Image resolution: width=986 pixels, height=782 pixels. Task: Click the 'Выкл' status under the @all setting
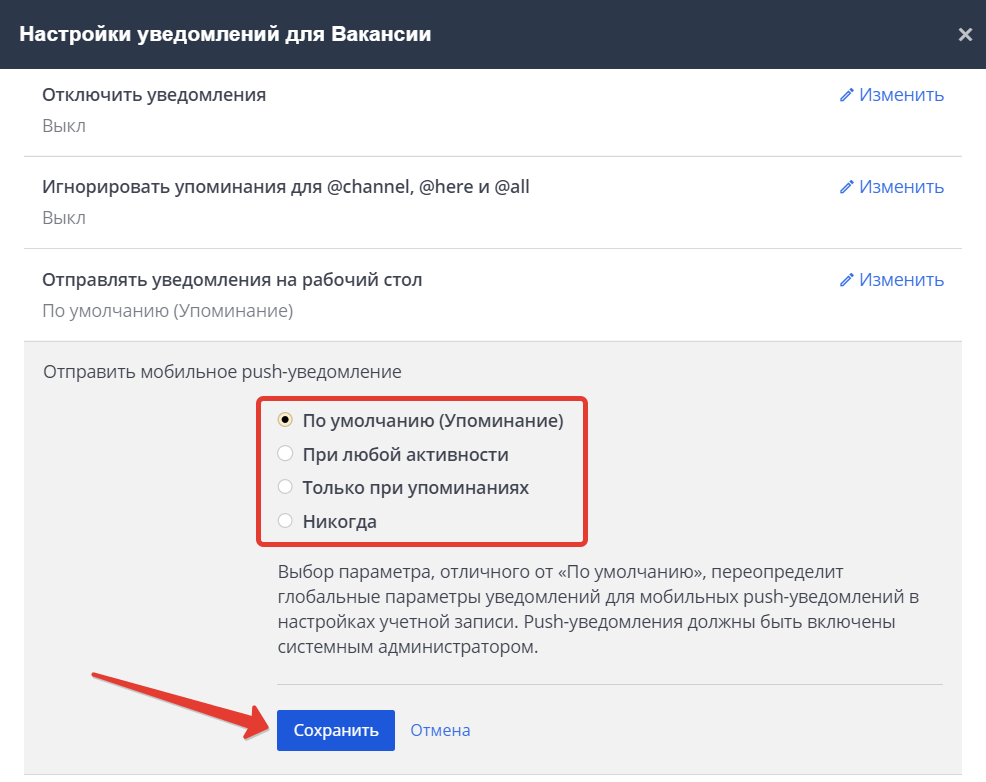[63, 218]
